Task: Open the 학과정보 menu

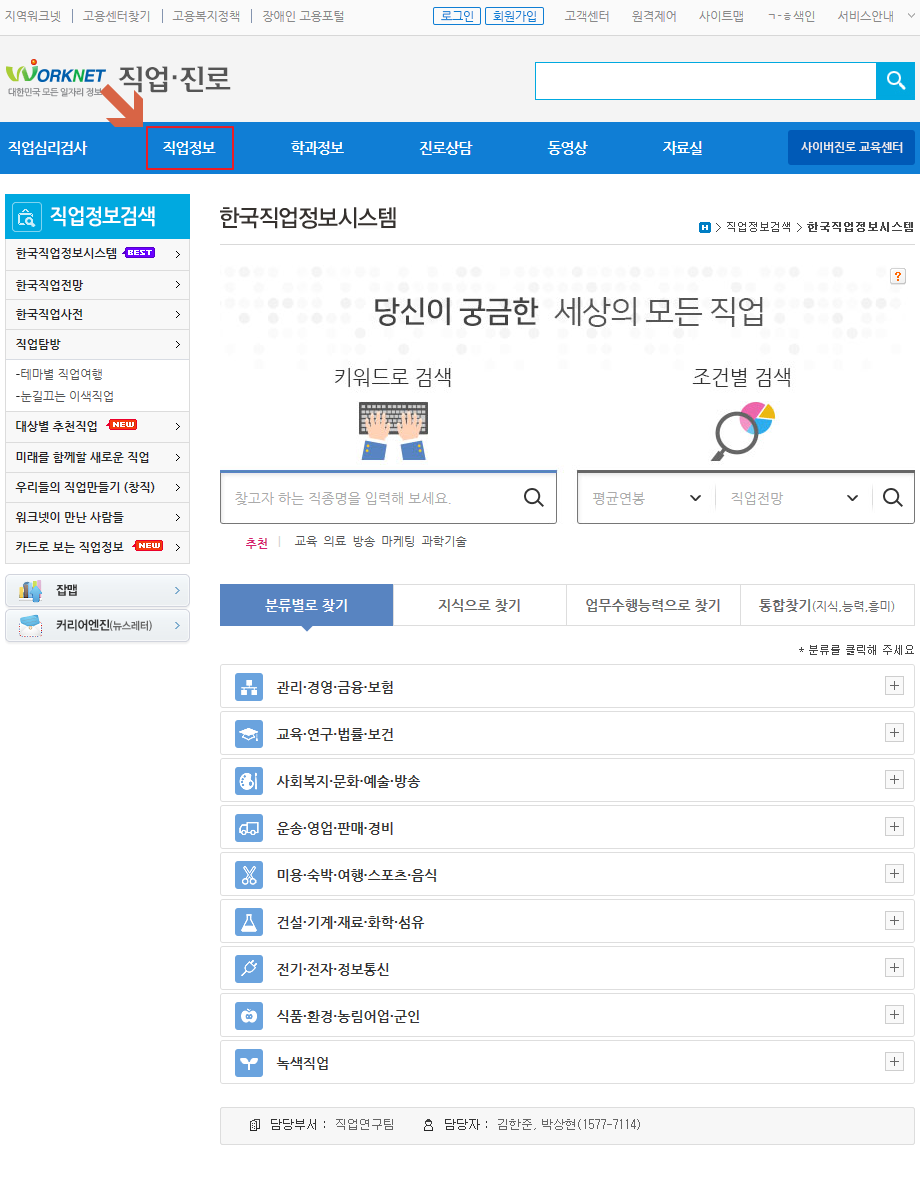Action: (x=317, y=148)
